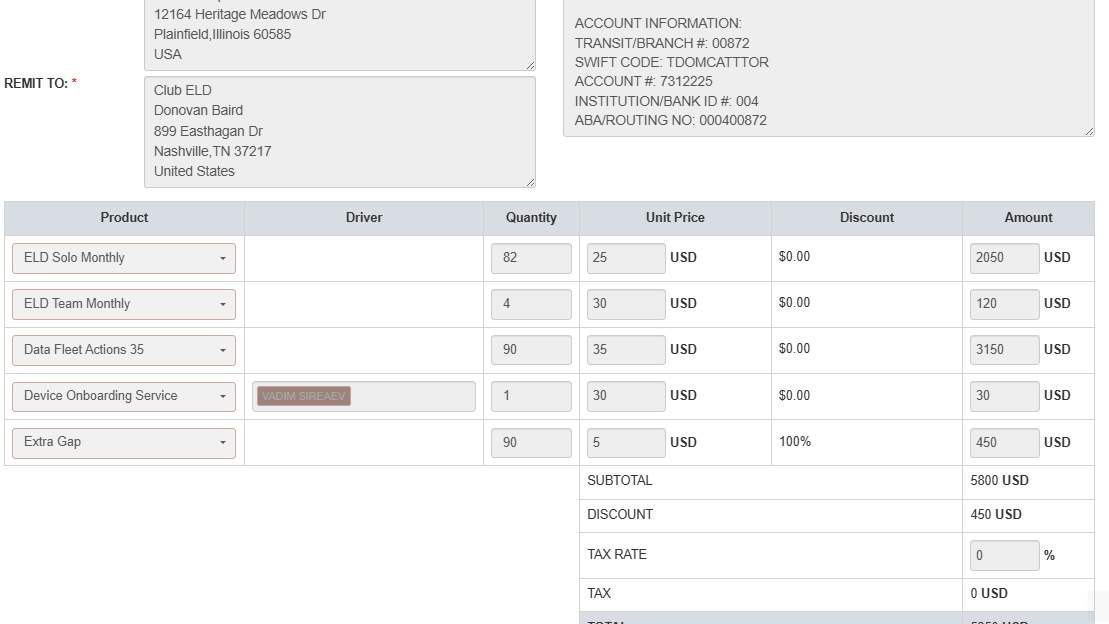Click the VADIM SIREAEV driver tag
Viewport: 1109px width, 624px height.
(x=303, y=396)
